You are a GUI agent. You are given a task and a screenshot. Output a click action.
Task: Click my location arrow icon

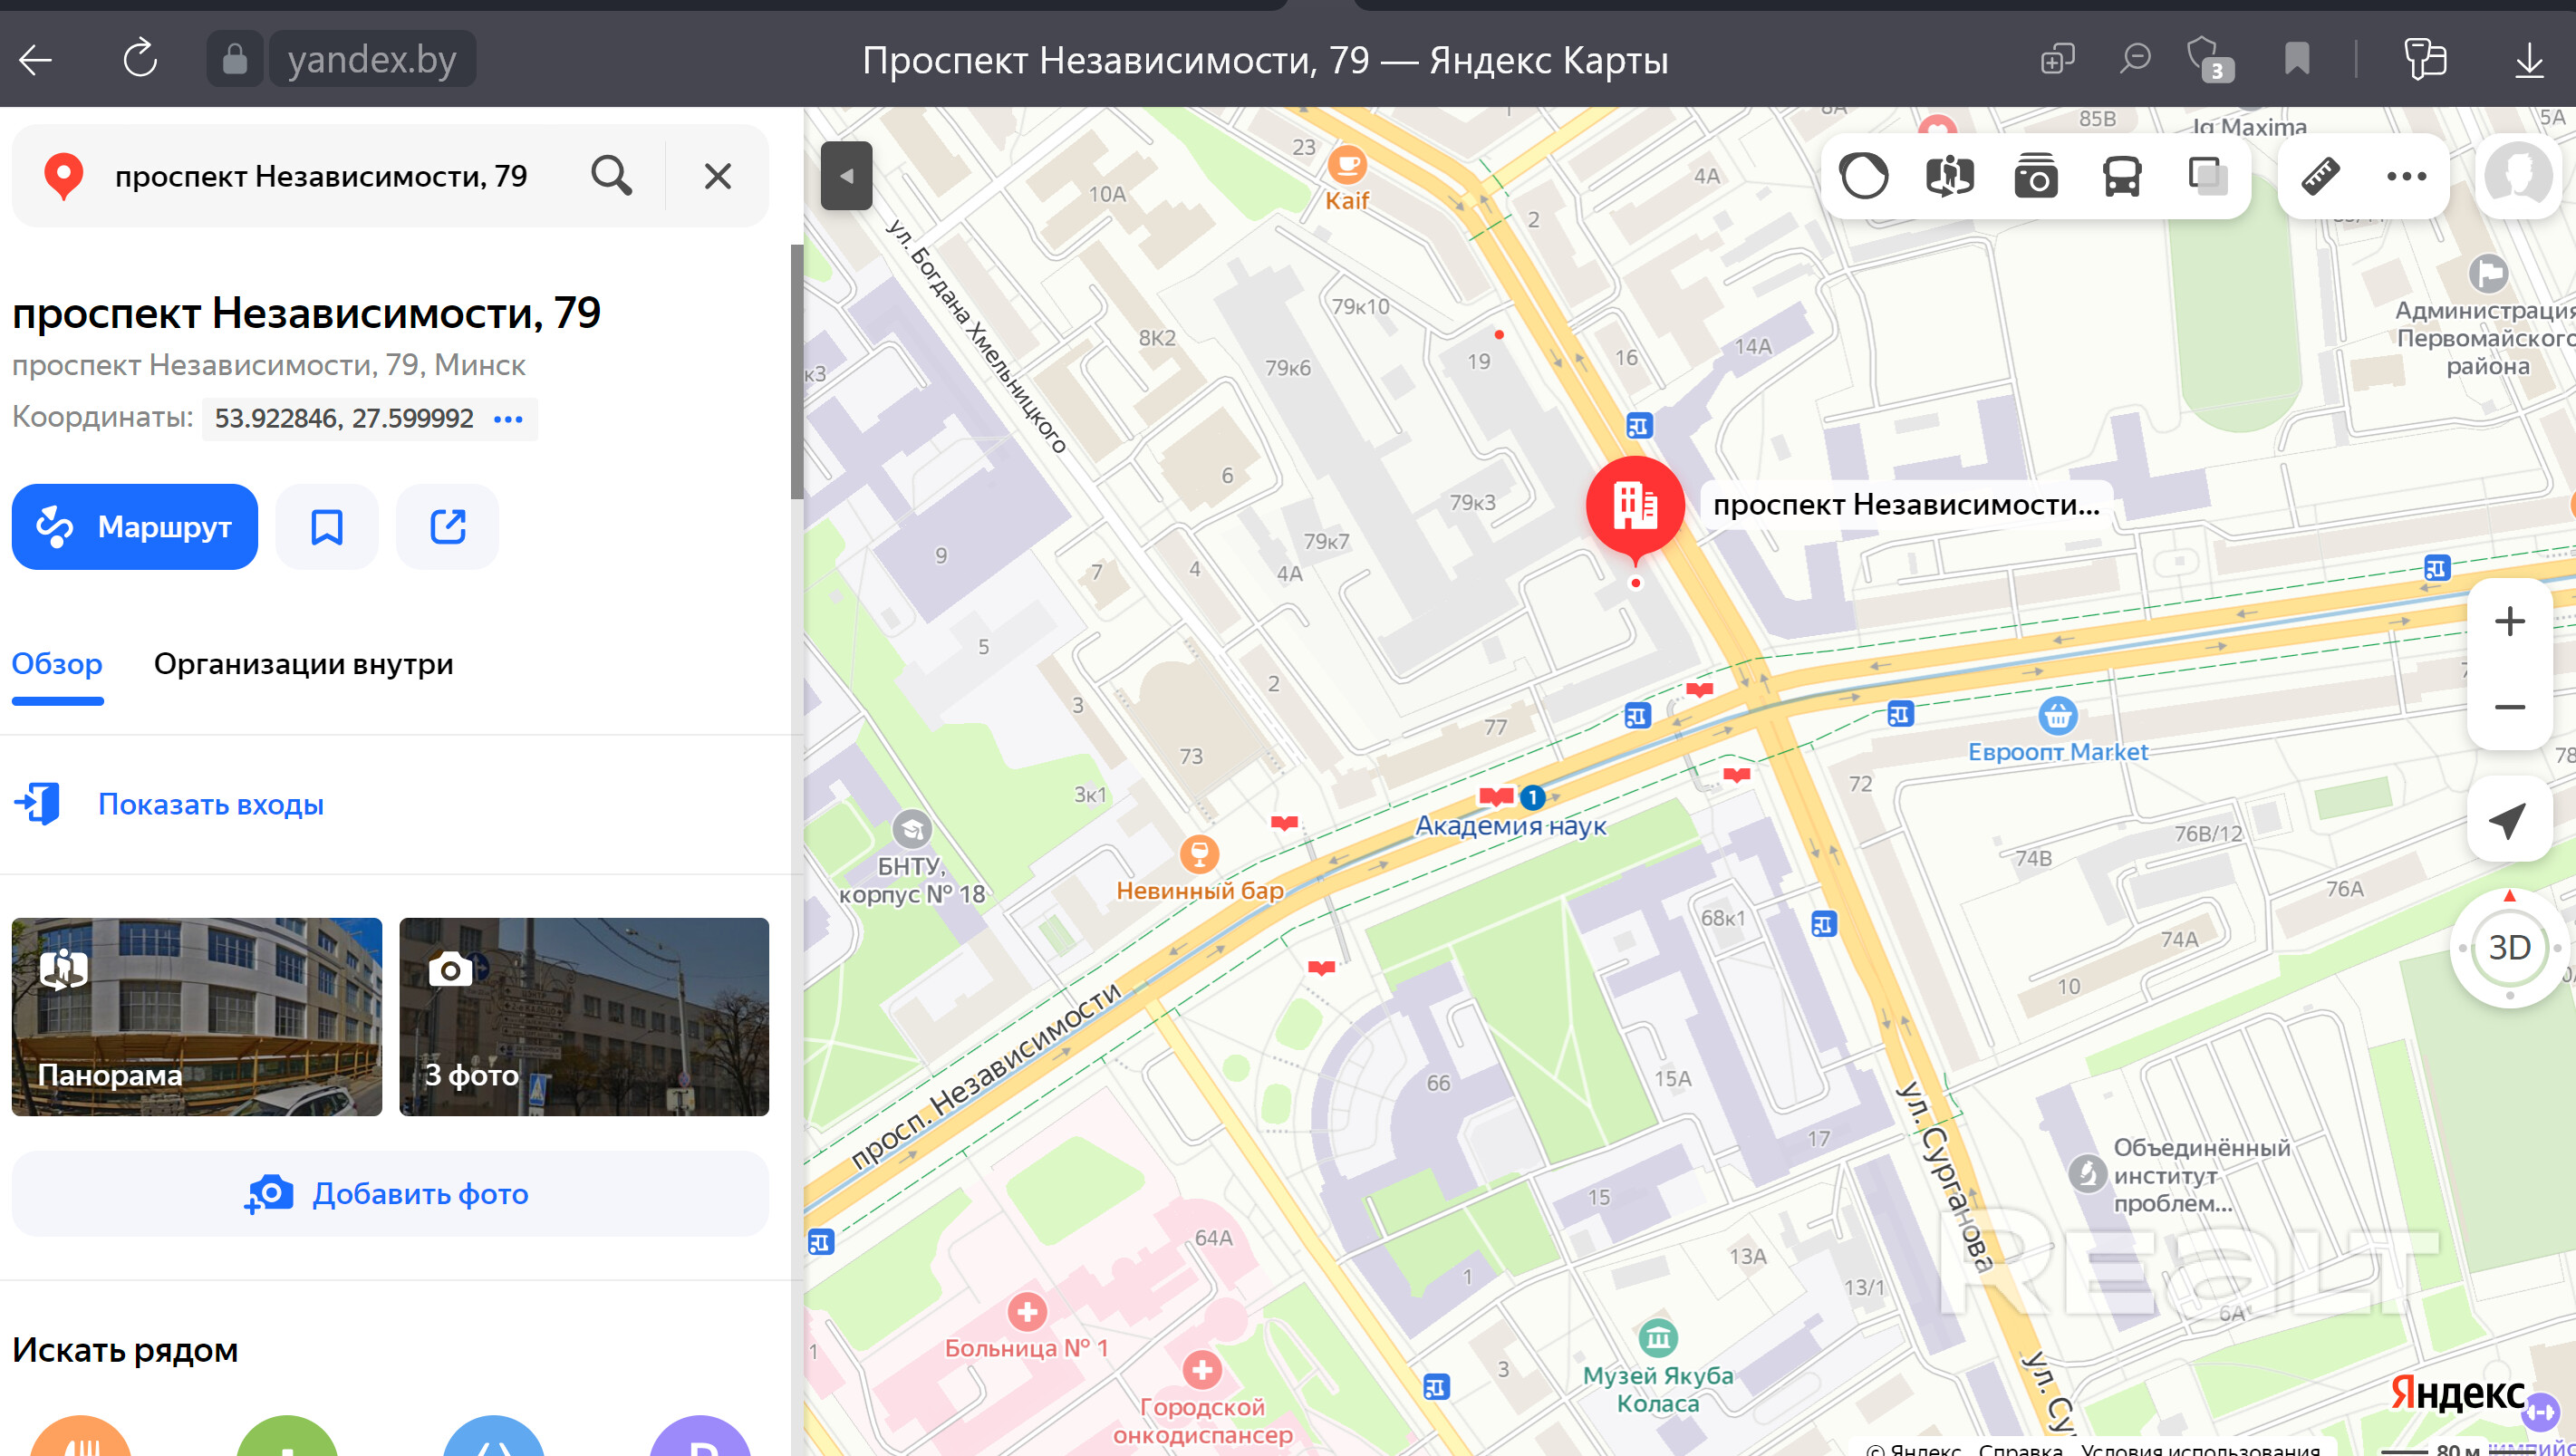[x=2508, y=820]
